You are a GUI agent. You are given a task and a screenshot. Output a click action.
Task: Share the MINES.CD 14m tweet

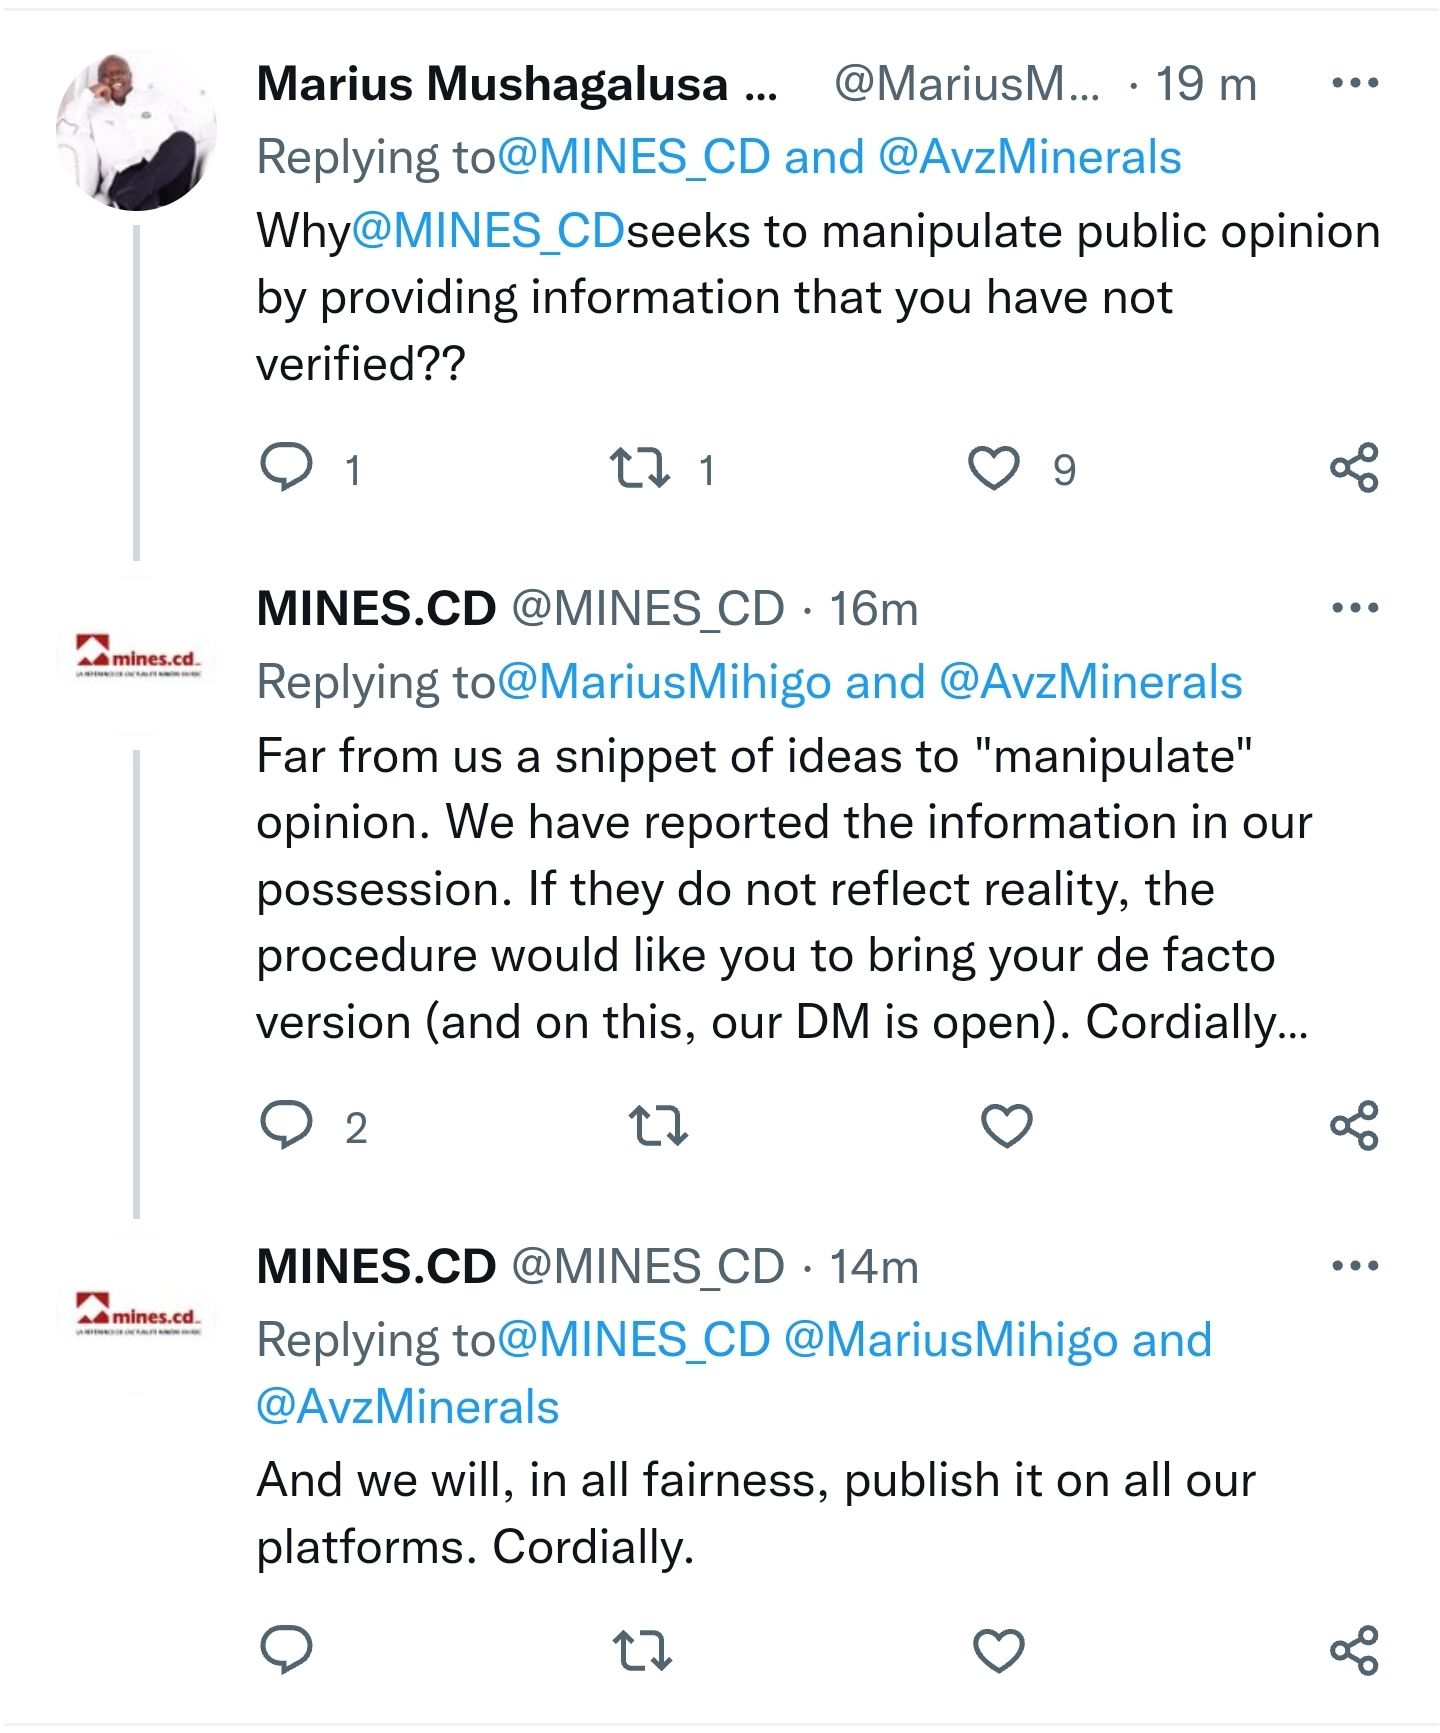click(1354, 1650)
